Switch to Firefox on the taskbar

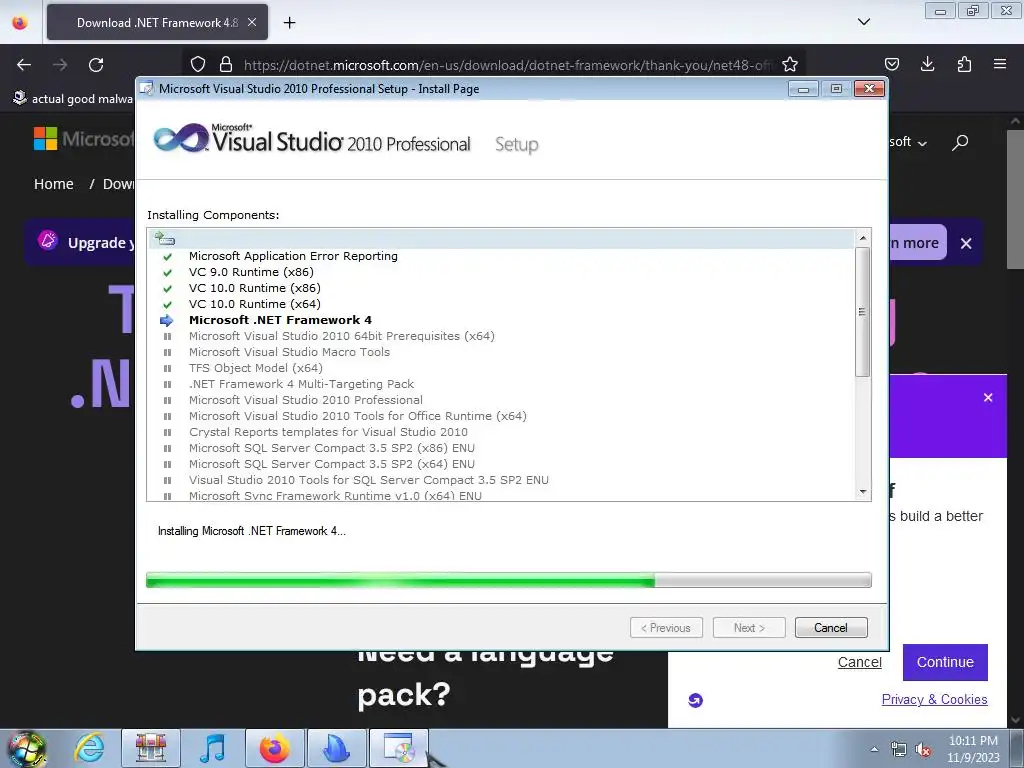(274, 748)
